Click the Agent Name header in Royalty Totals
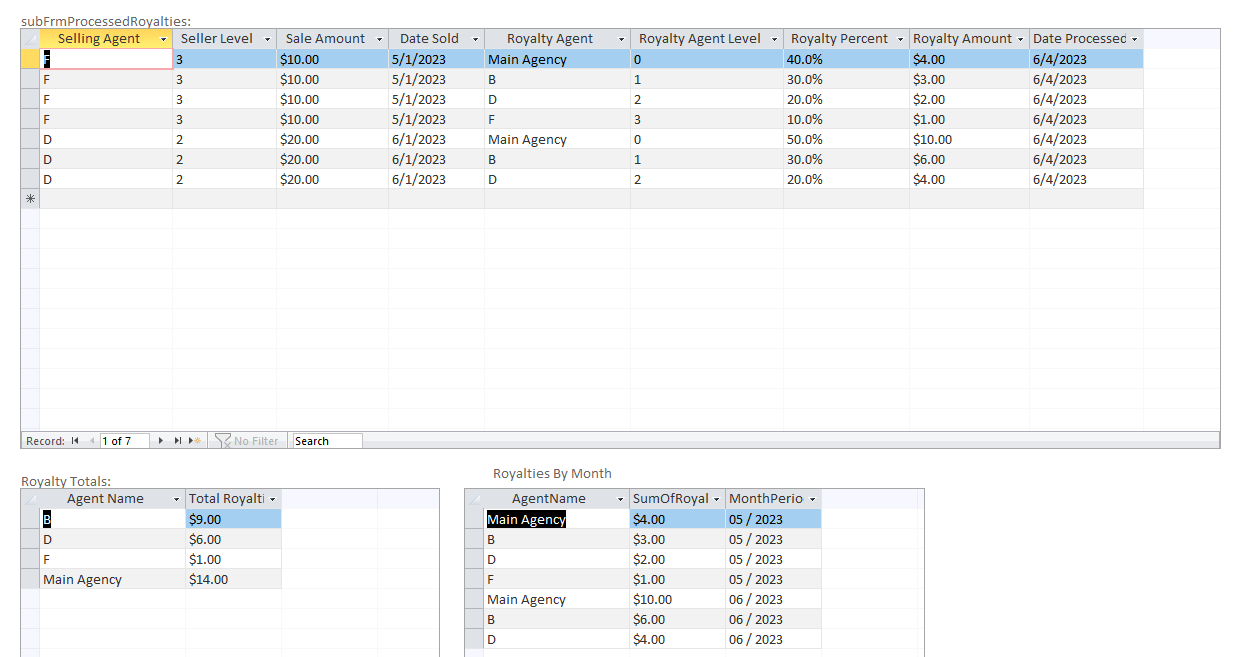Screen dimensions: 1247x657 (x=105, y=499)
